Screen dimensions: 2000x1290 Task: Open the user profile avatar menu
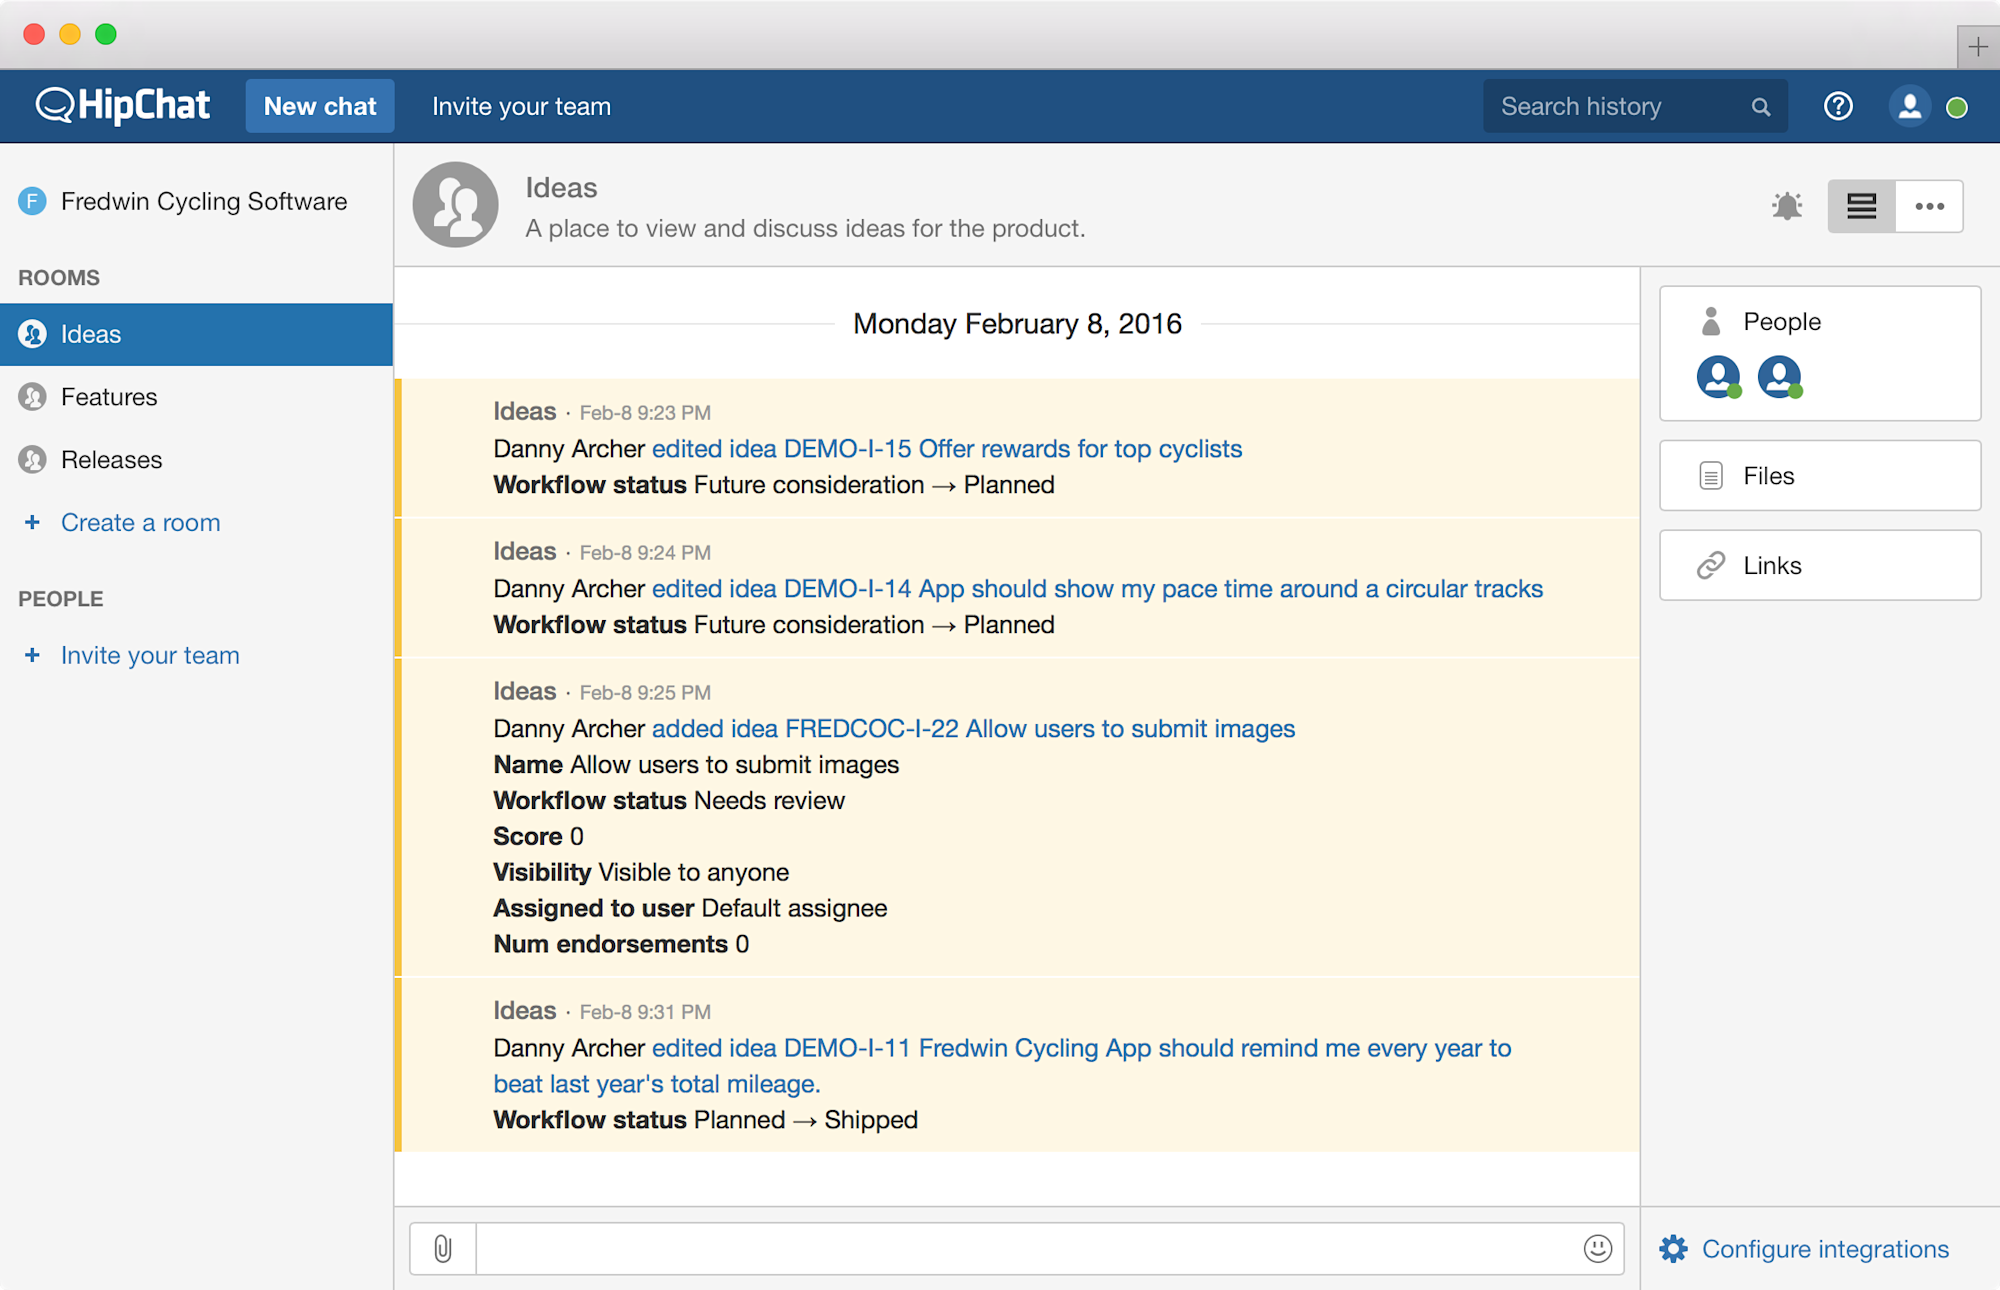[x=1909, y=106]
